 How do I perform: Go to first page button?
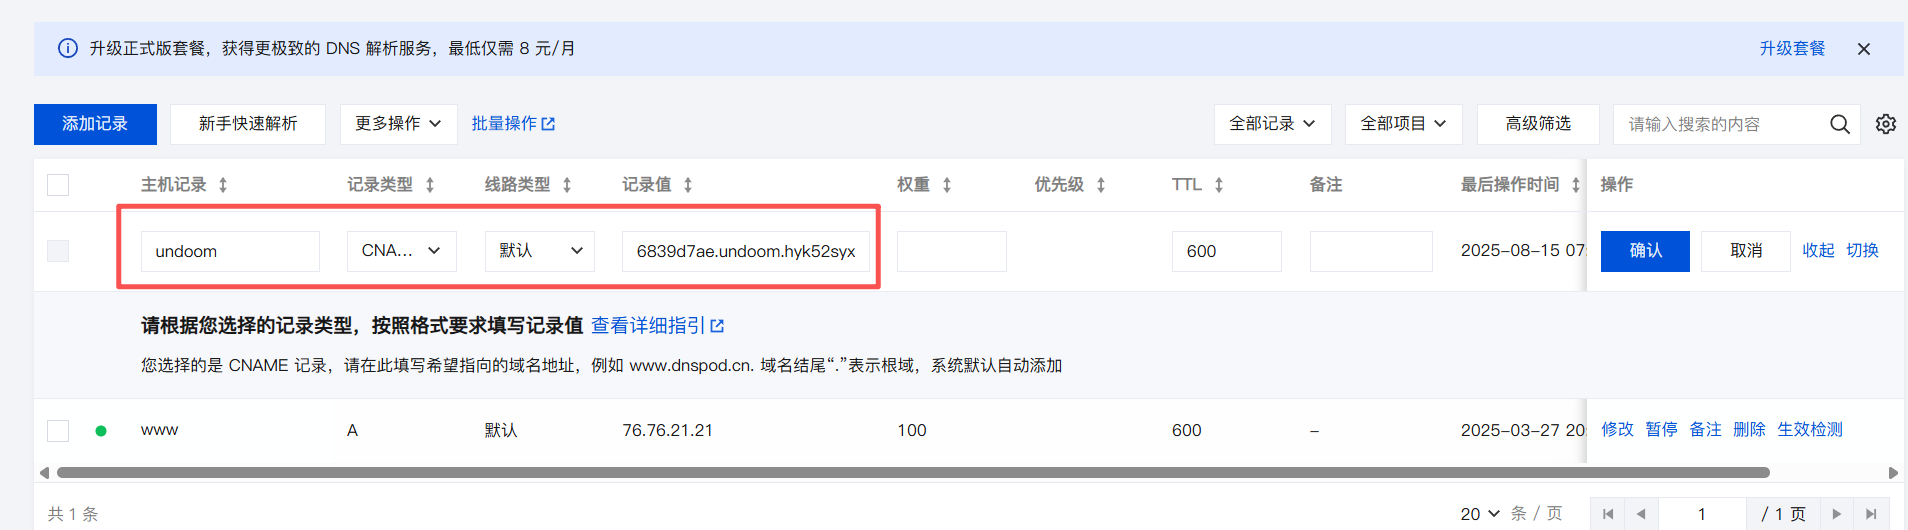pos(1607,514)
